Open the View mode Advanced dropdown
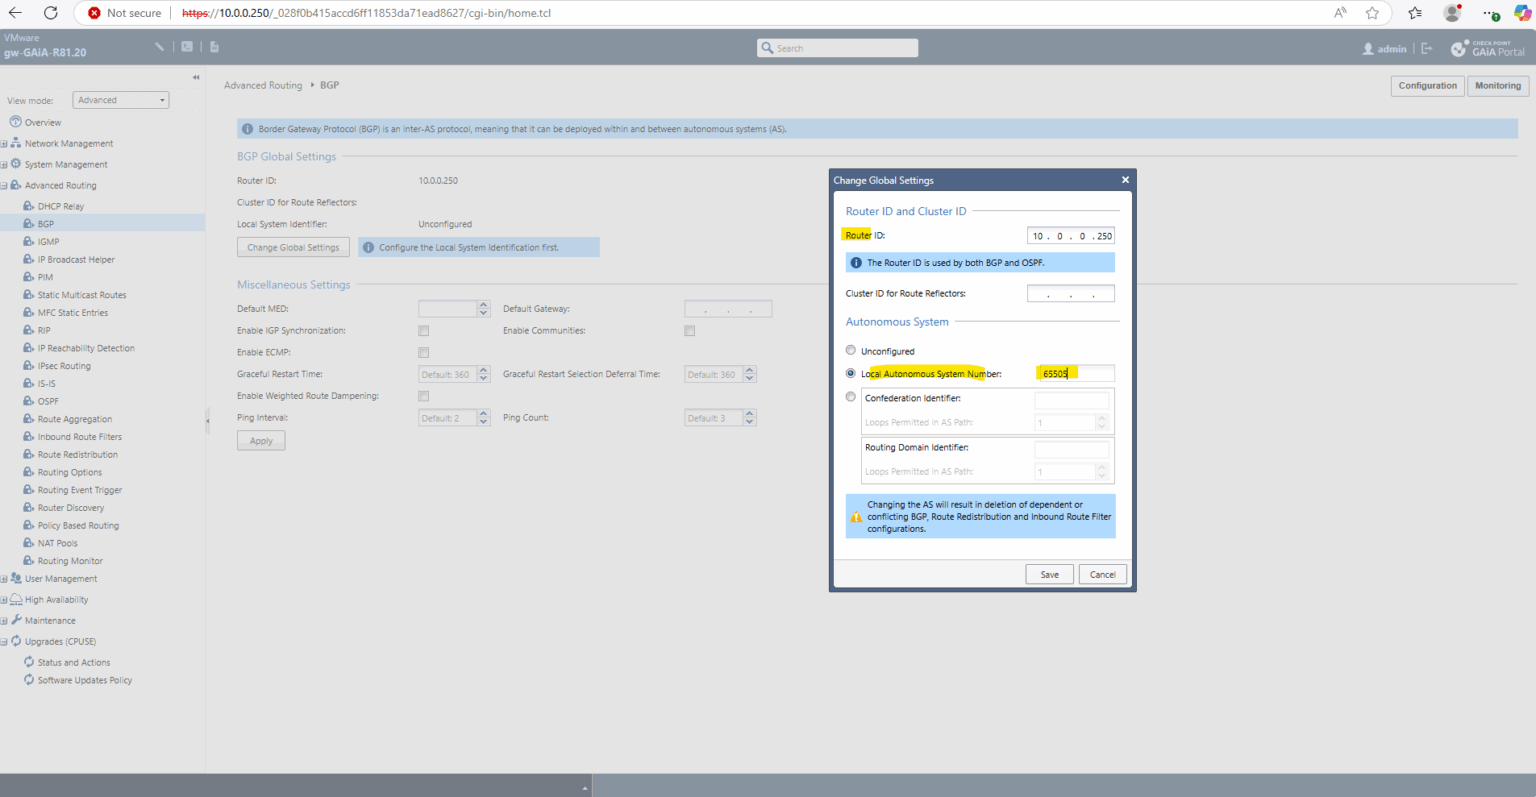 (121, 100)
